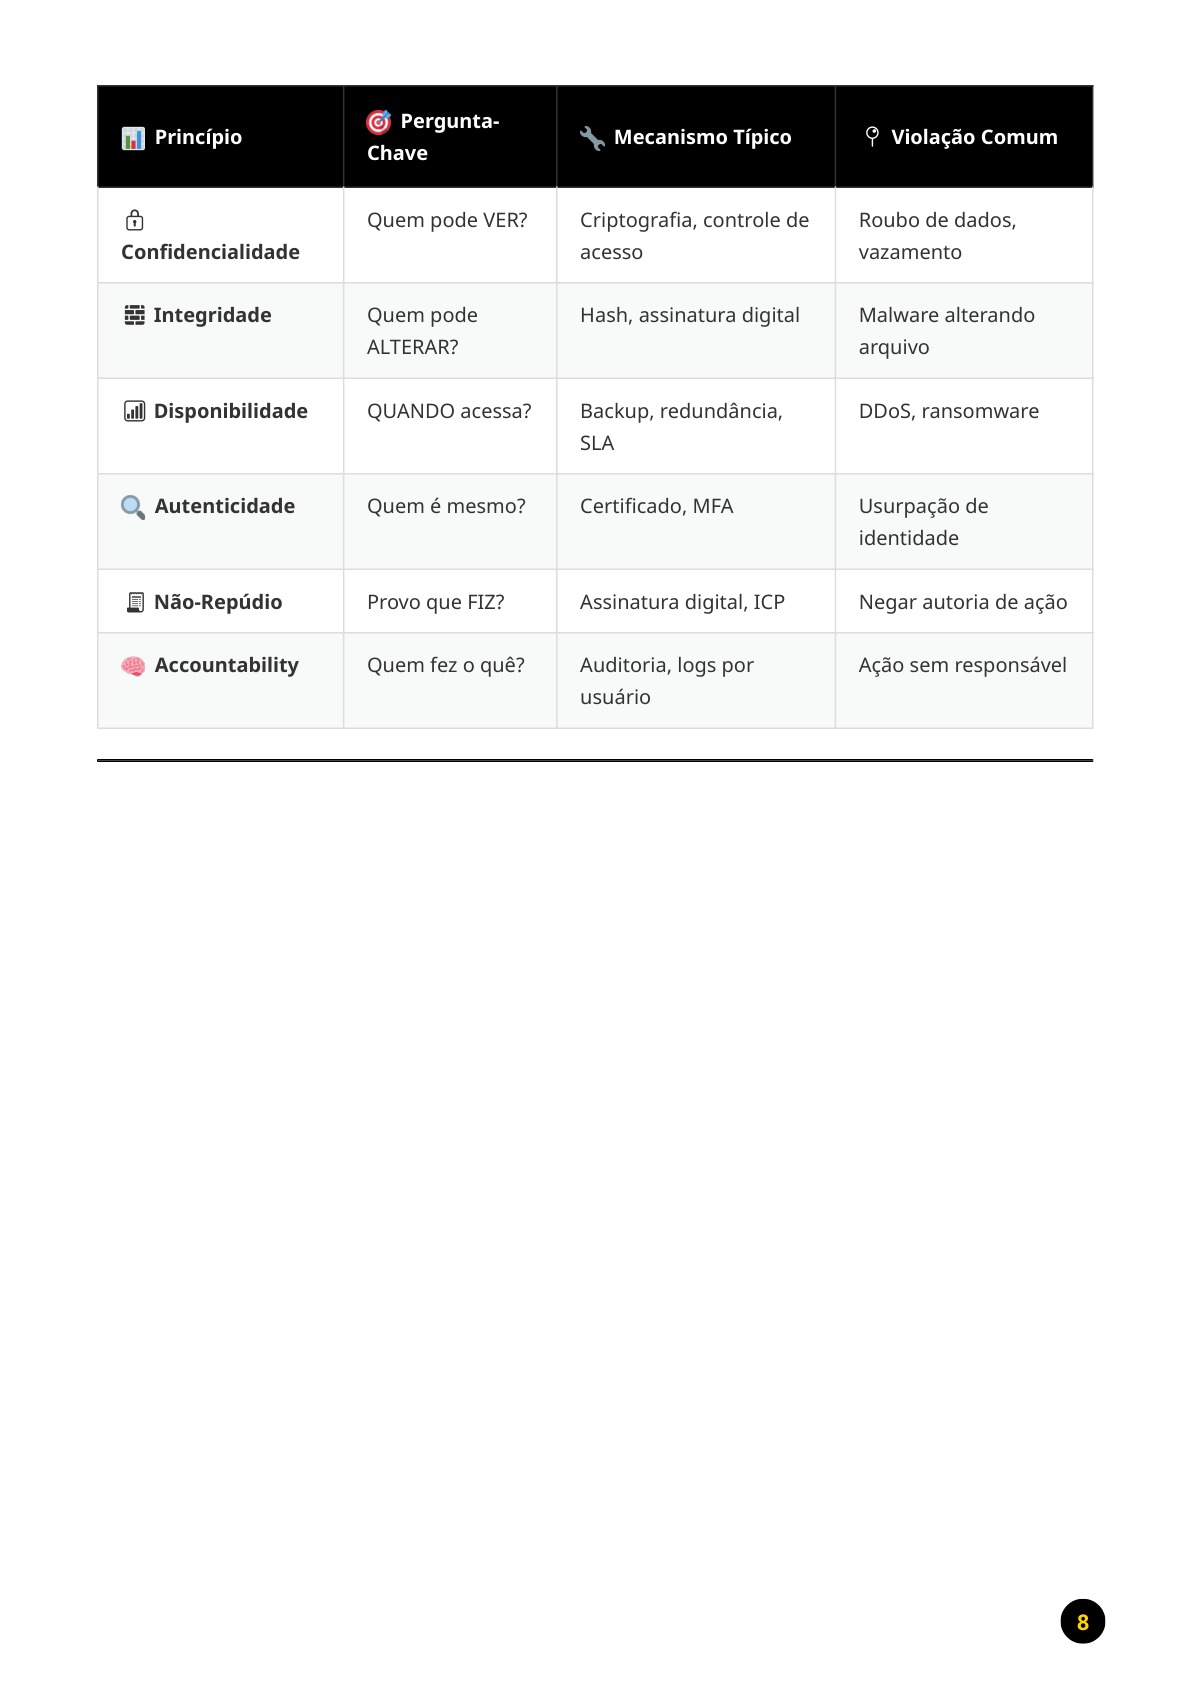Click the 'Quem pode VER?' cell
This screenshot has width=1191, height=1684.
pos(450,236)
